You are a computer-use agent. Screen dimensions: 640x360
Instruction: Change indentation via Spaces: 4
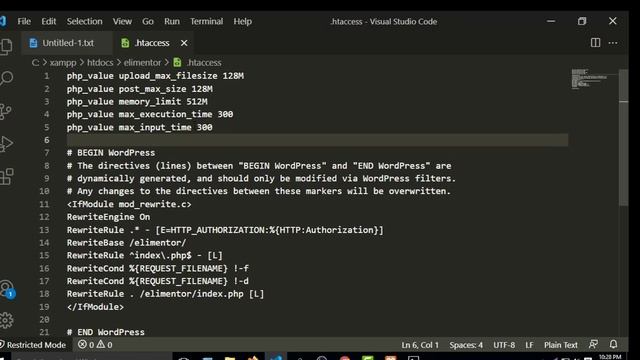click(466, 345)
